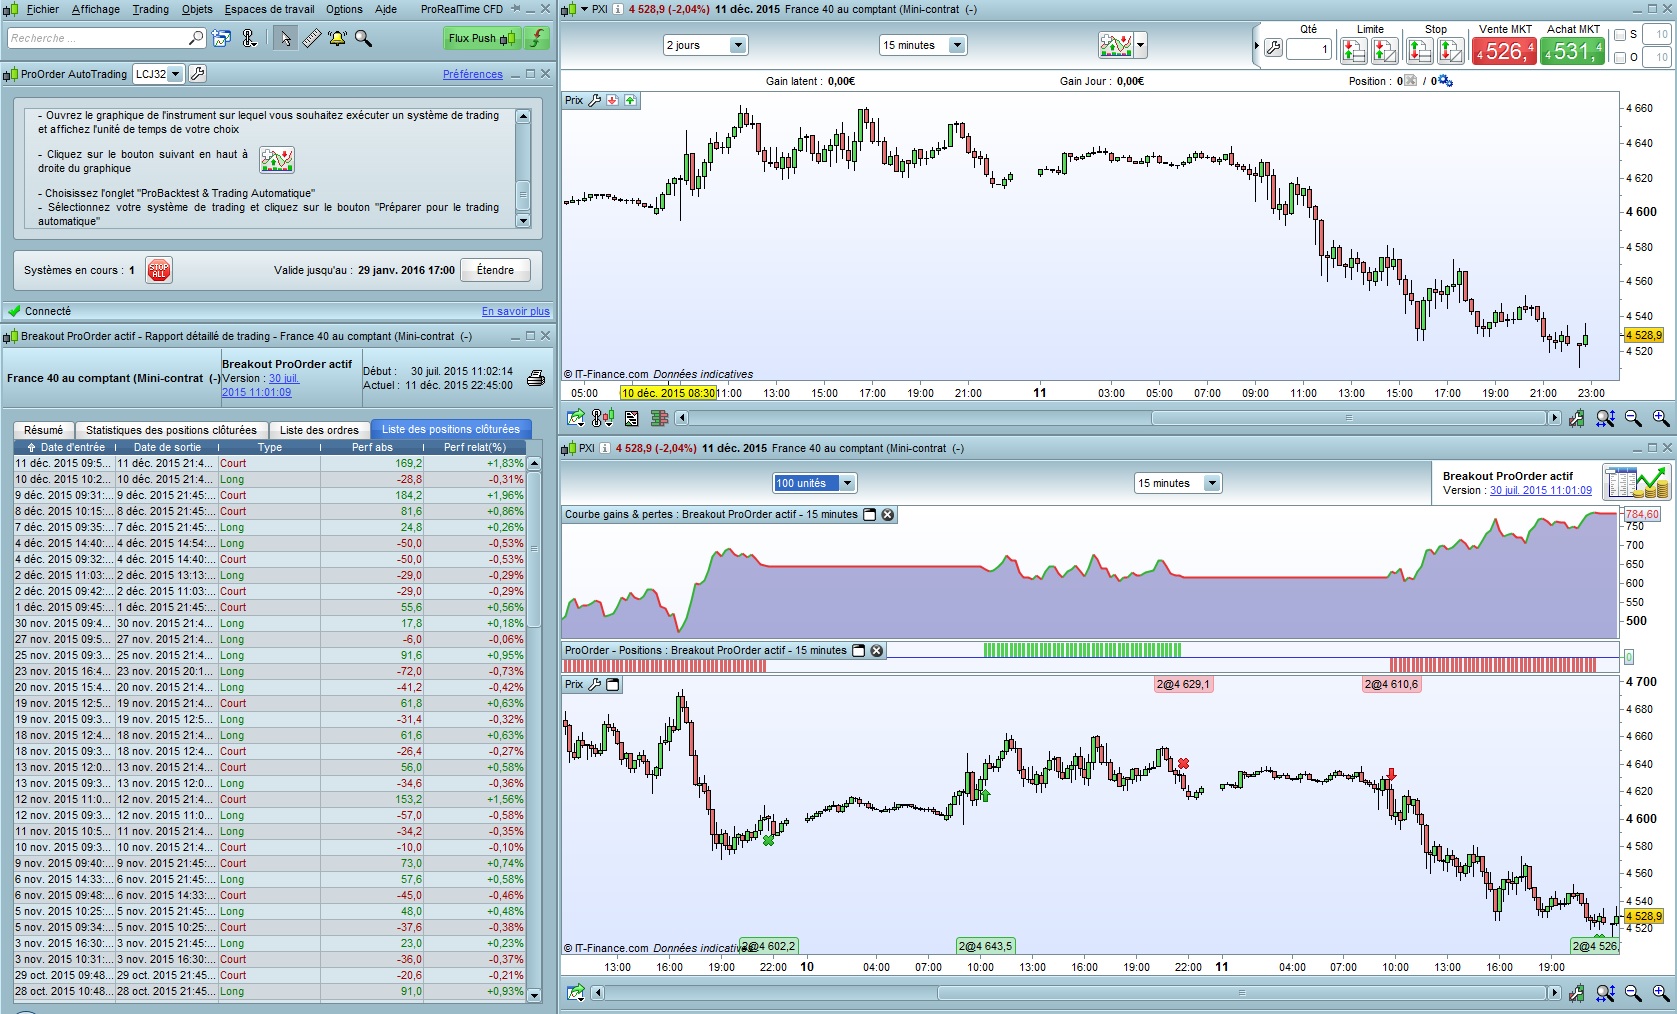Close the Courbe gains & pertes panel

tap(887, 514)
